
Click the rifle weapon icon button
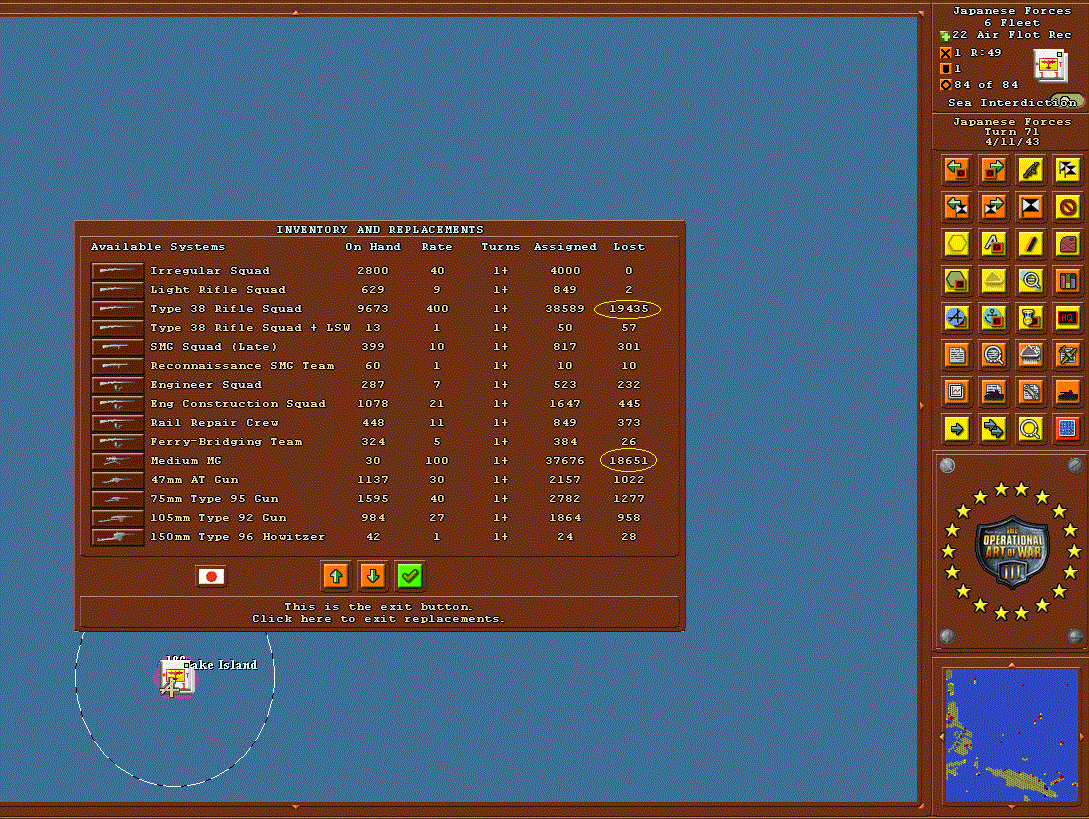tap(1031, 169)
